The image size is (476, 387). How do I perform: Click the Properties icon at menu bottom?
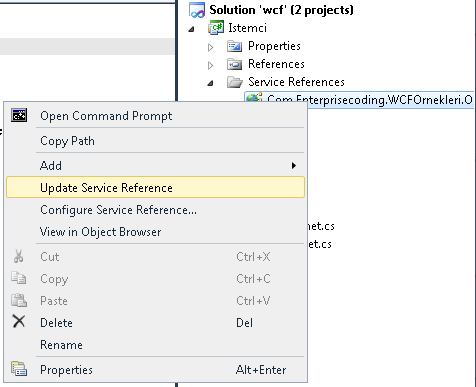[19, 369]
